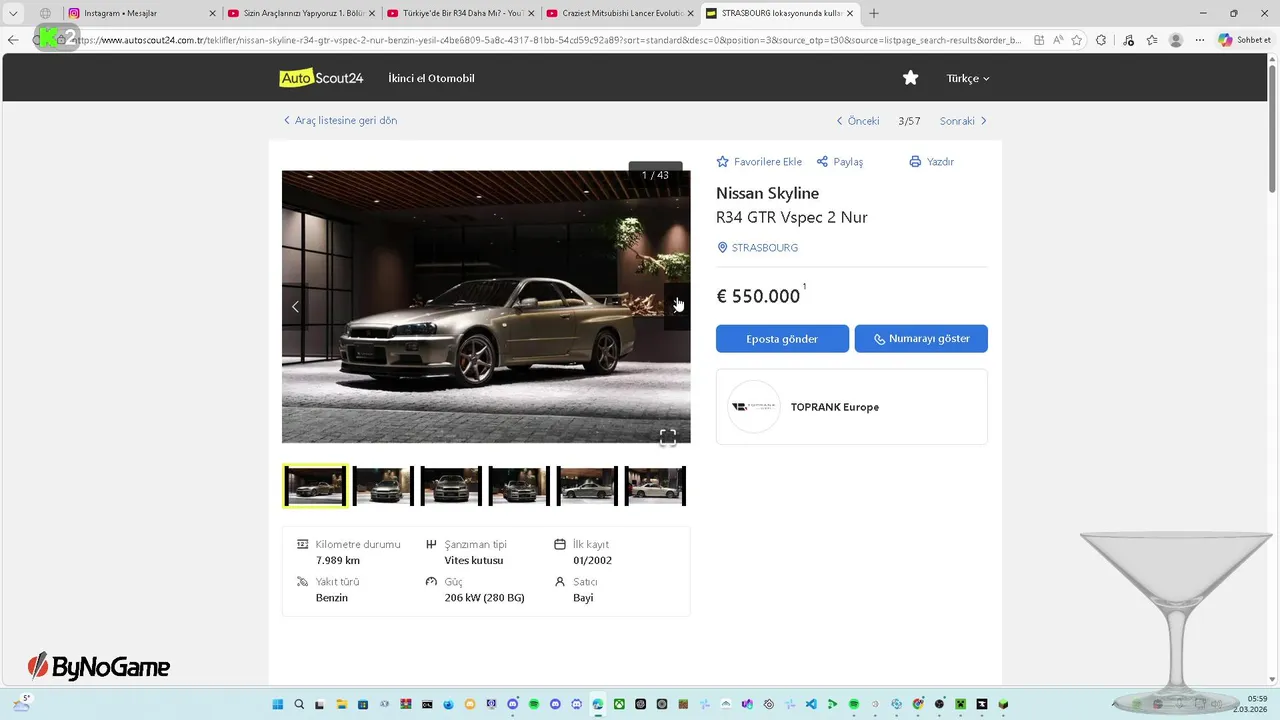Click the Yazdır link
The height and width of the screenshot is (720, 1280).
pyautogui.click(x=940, y=162)
